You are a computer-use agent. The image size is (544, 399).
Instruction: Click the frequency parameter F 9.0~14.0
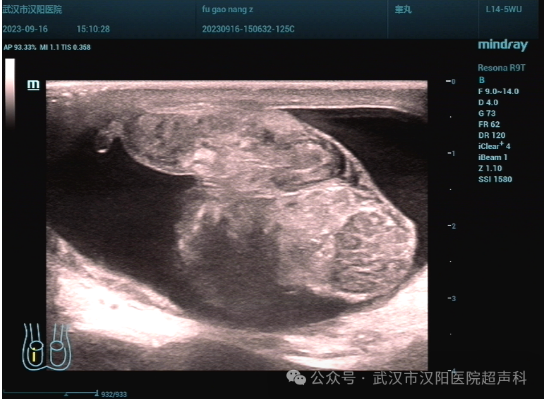pyautogui.click(x=499, y=91)
